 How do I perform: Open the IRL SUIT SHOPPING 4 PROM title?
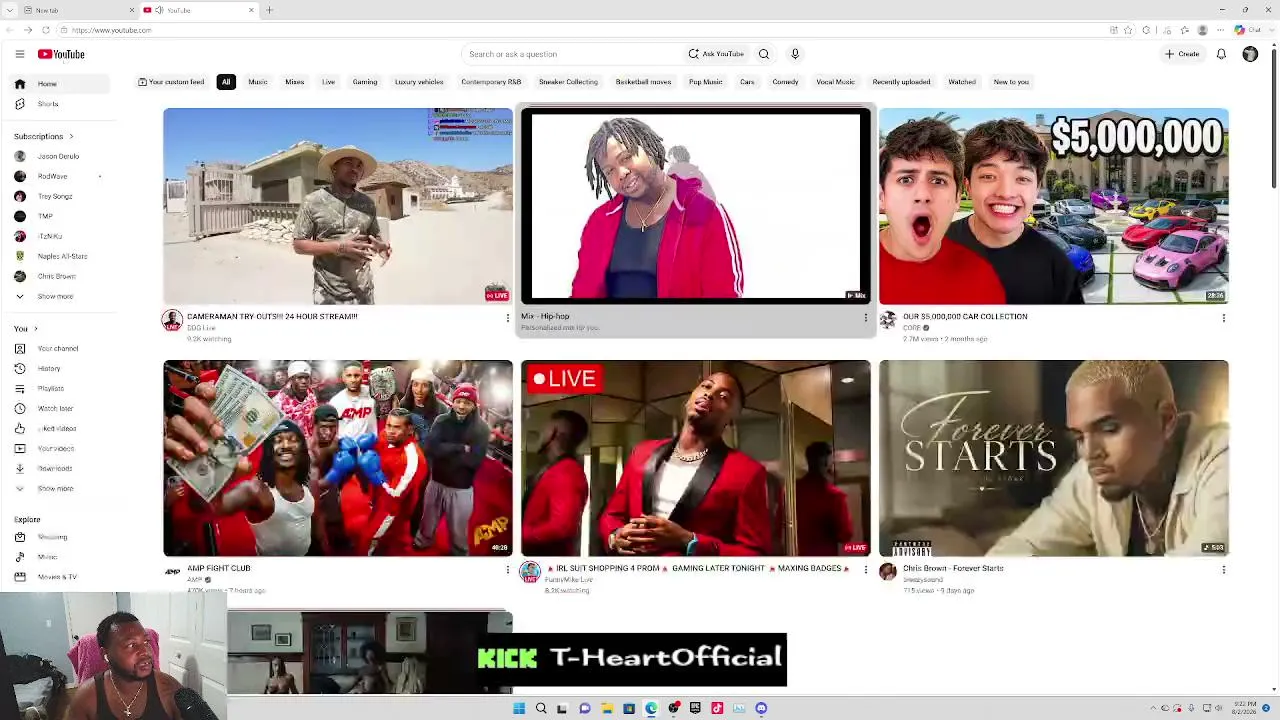point(696,568)
